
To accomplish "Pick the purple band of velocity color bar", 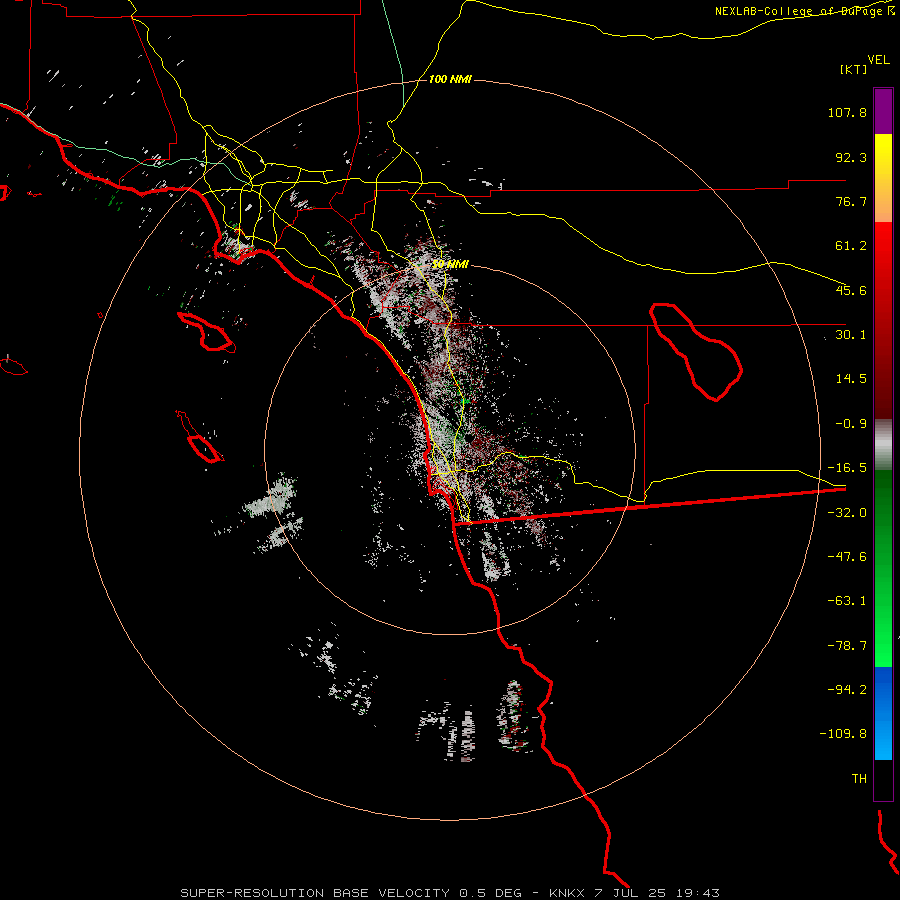I will 883,112.
